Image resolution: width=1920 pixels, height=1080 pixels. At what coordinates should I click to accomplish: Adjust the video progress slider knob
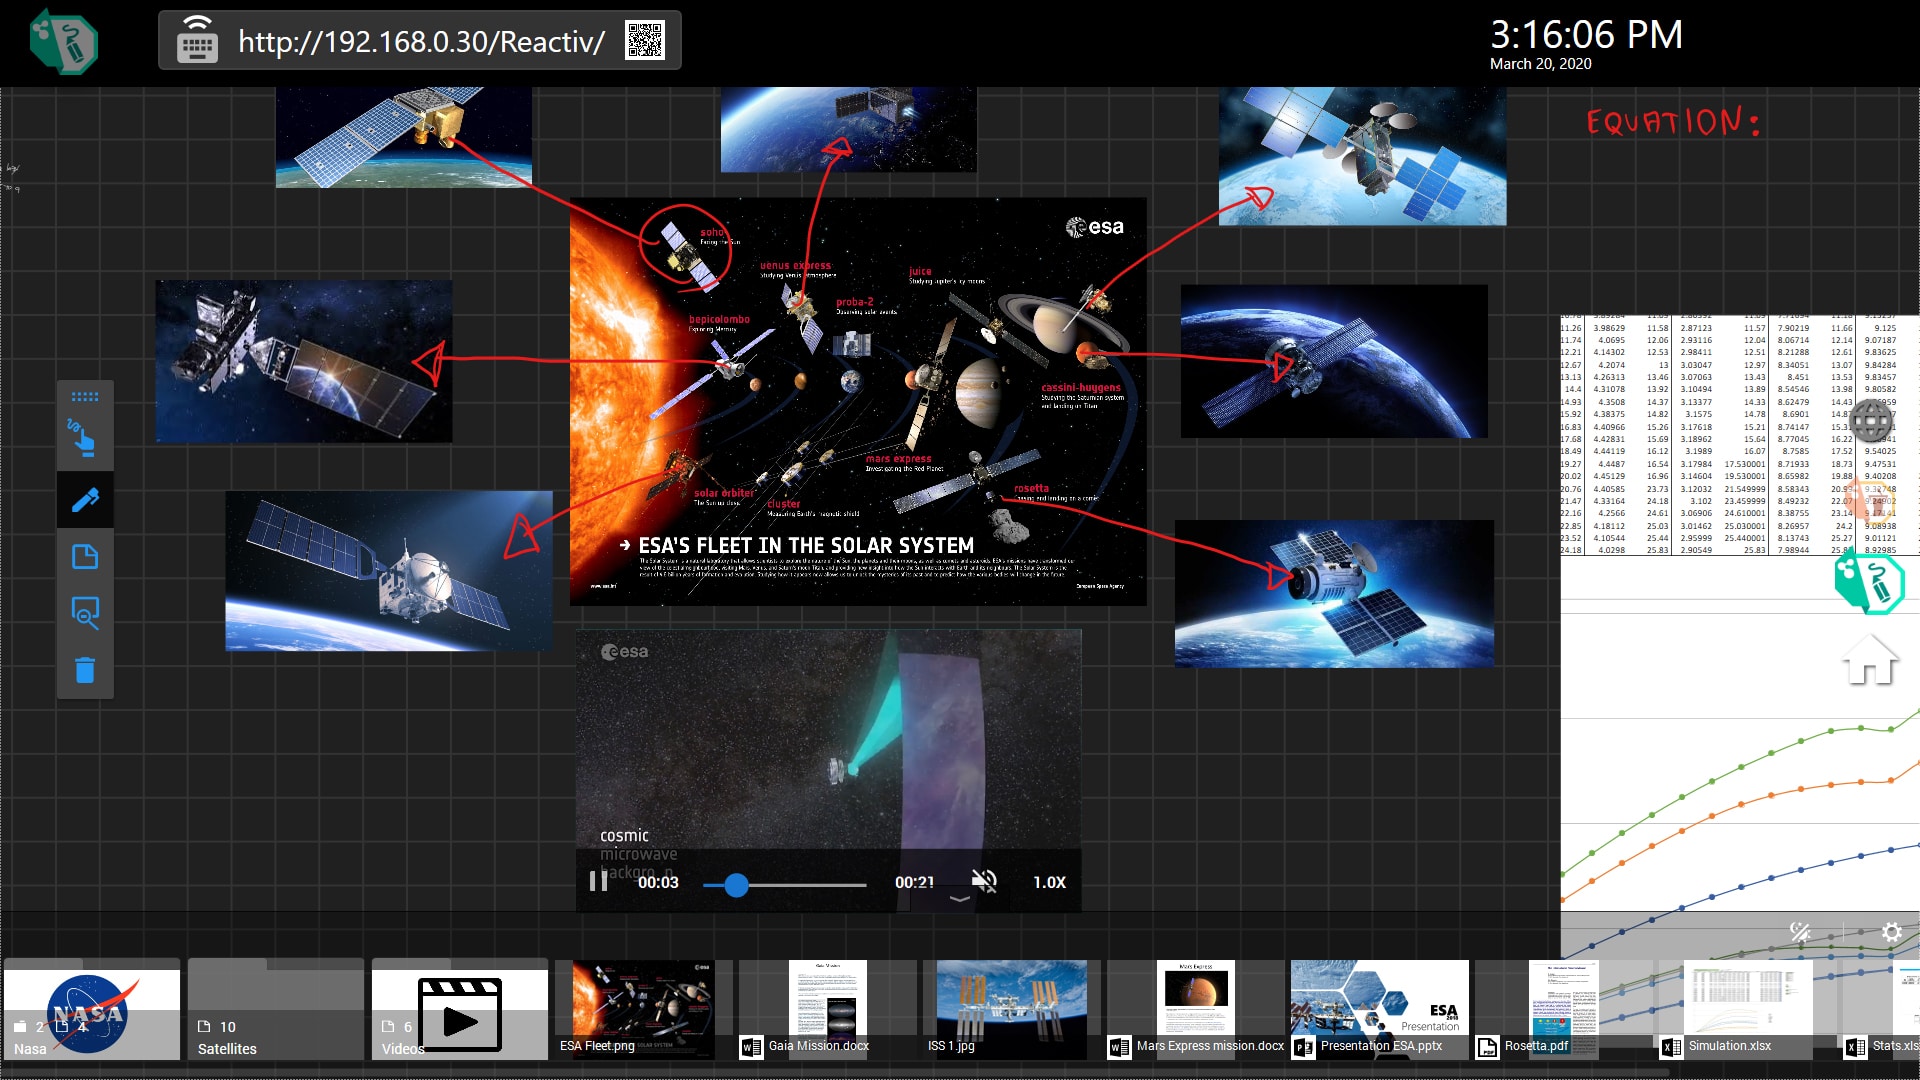pyautogui.click(x=736, y=884)
